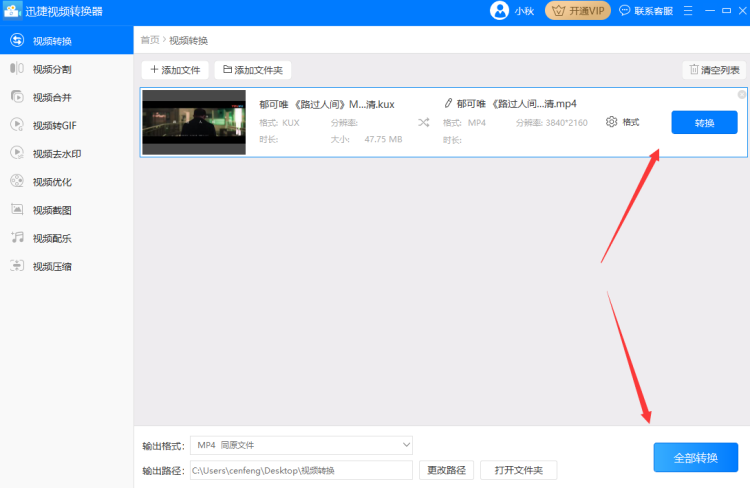Viewport: 750px width, 488px height.
Task: Click the video thumbnail preview
Action: pyautogui.click(x=194, y=122)
